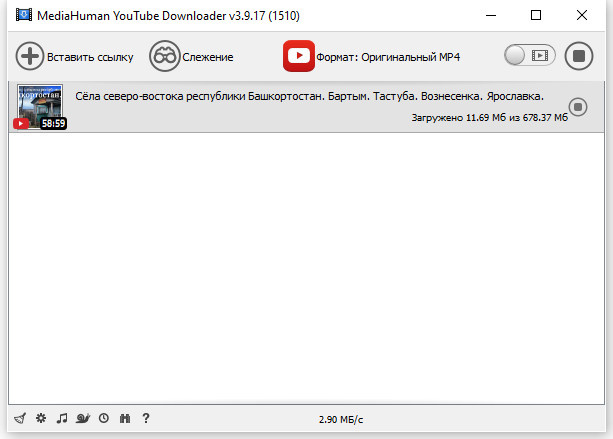Screen dimensions: 613x439
Task: Open the clock history icon
Action: [x=104, y=418]
